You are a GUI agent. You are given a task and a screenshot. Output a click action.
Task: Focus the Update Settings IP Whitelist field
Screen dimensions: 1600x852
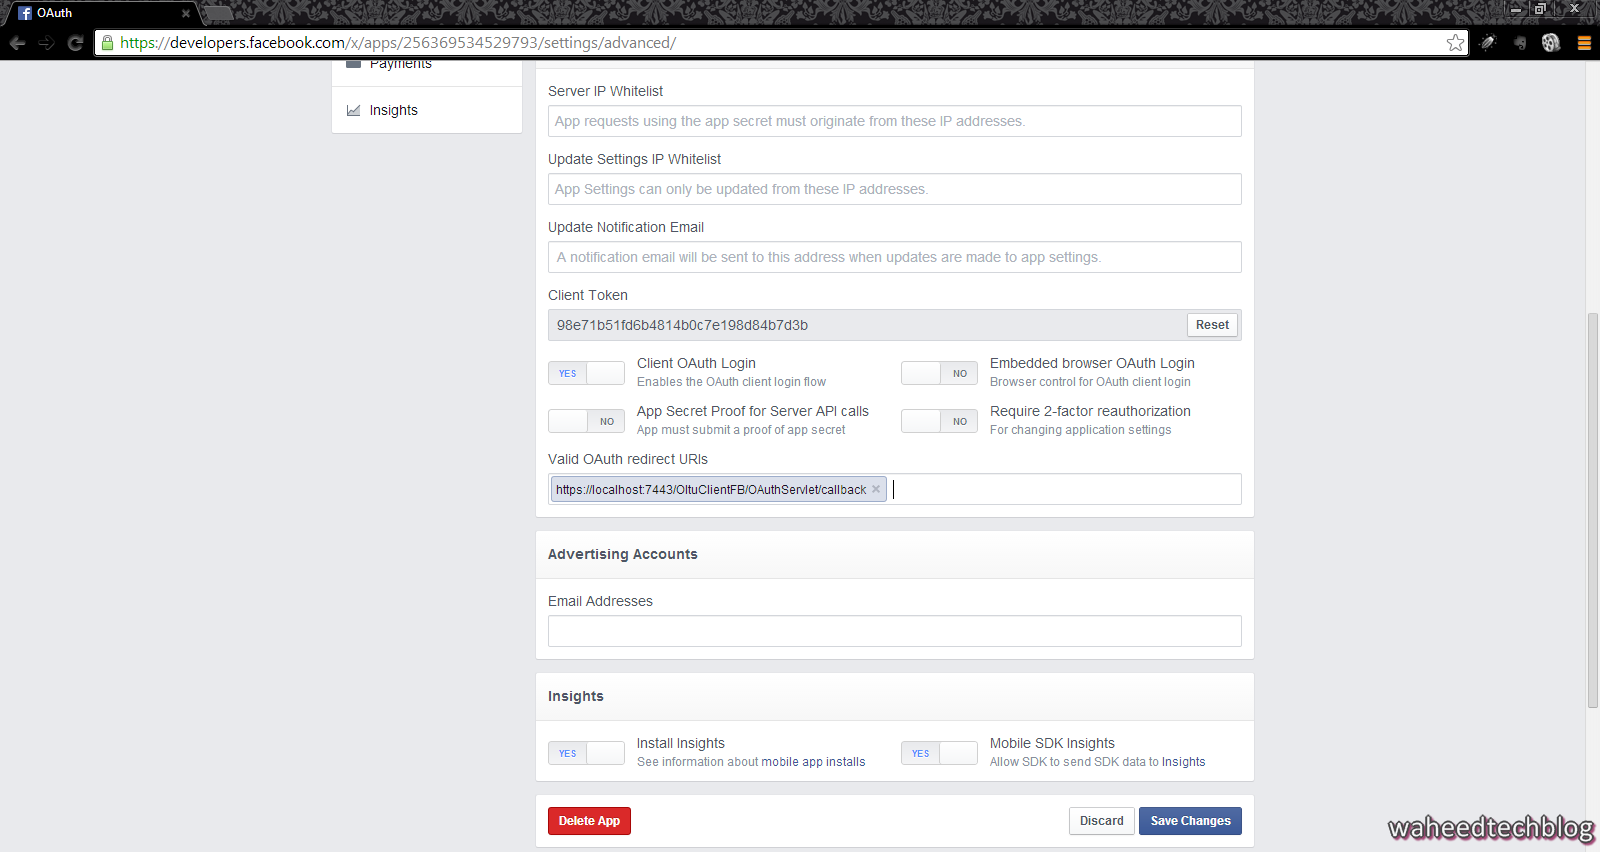(895, 189)
